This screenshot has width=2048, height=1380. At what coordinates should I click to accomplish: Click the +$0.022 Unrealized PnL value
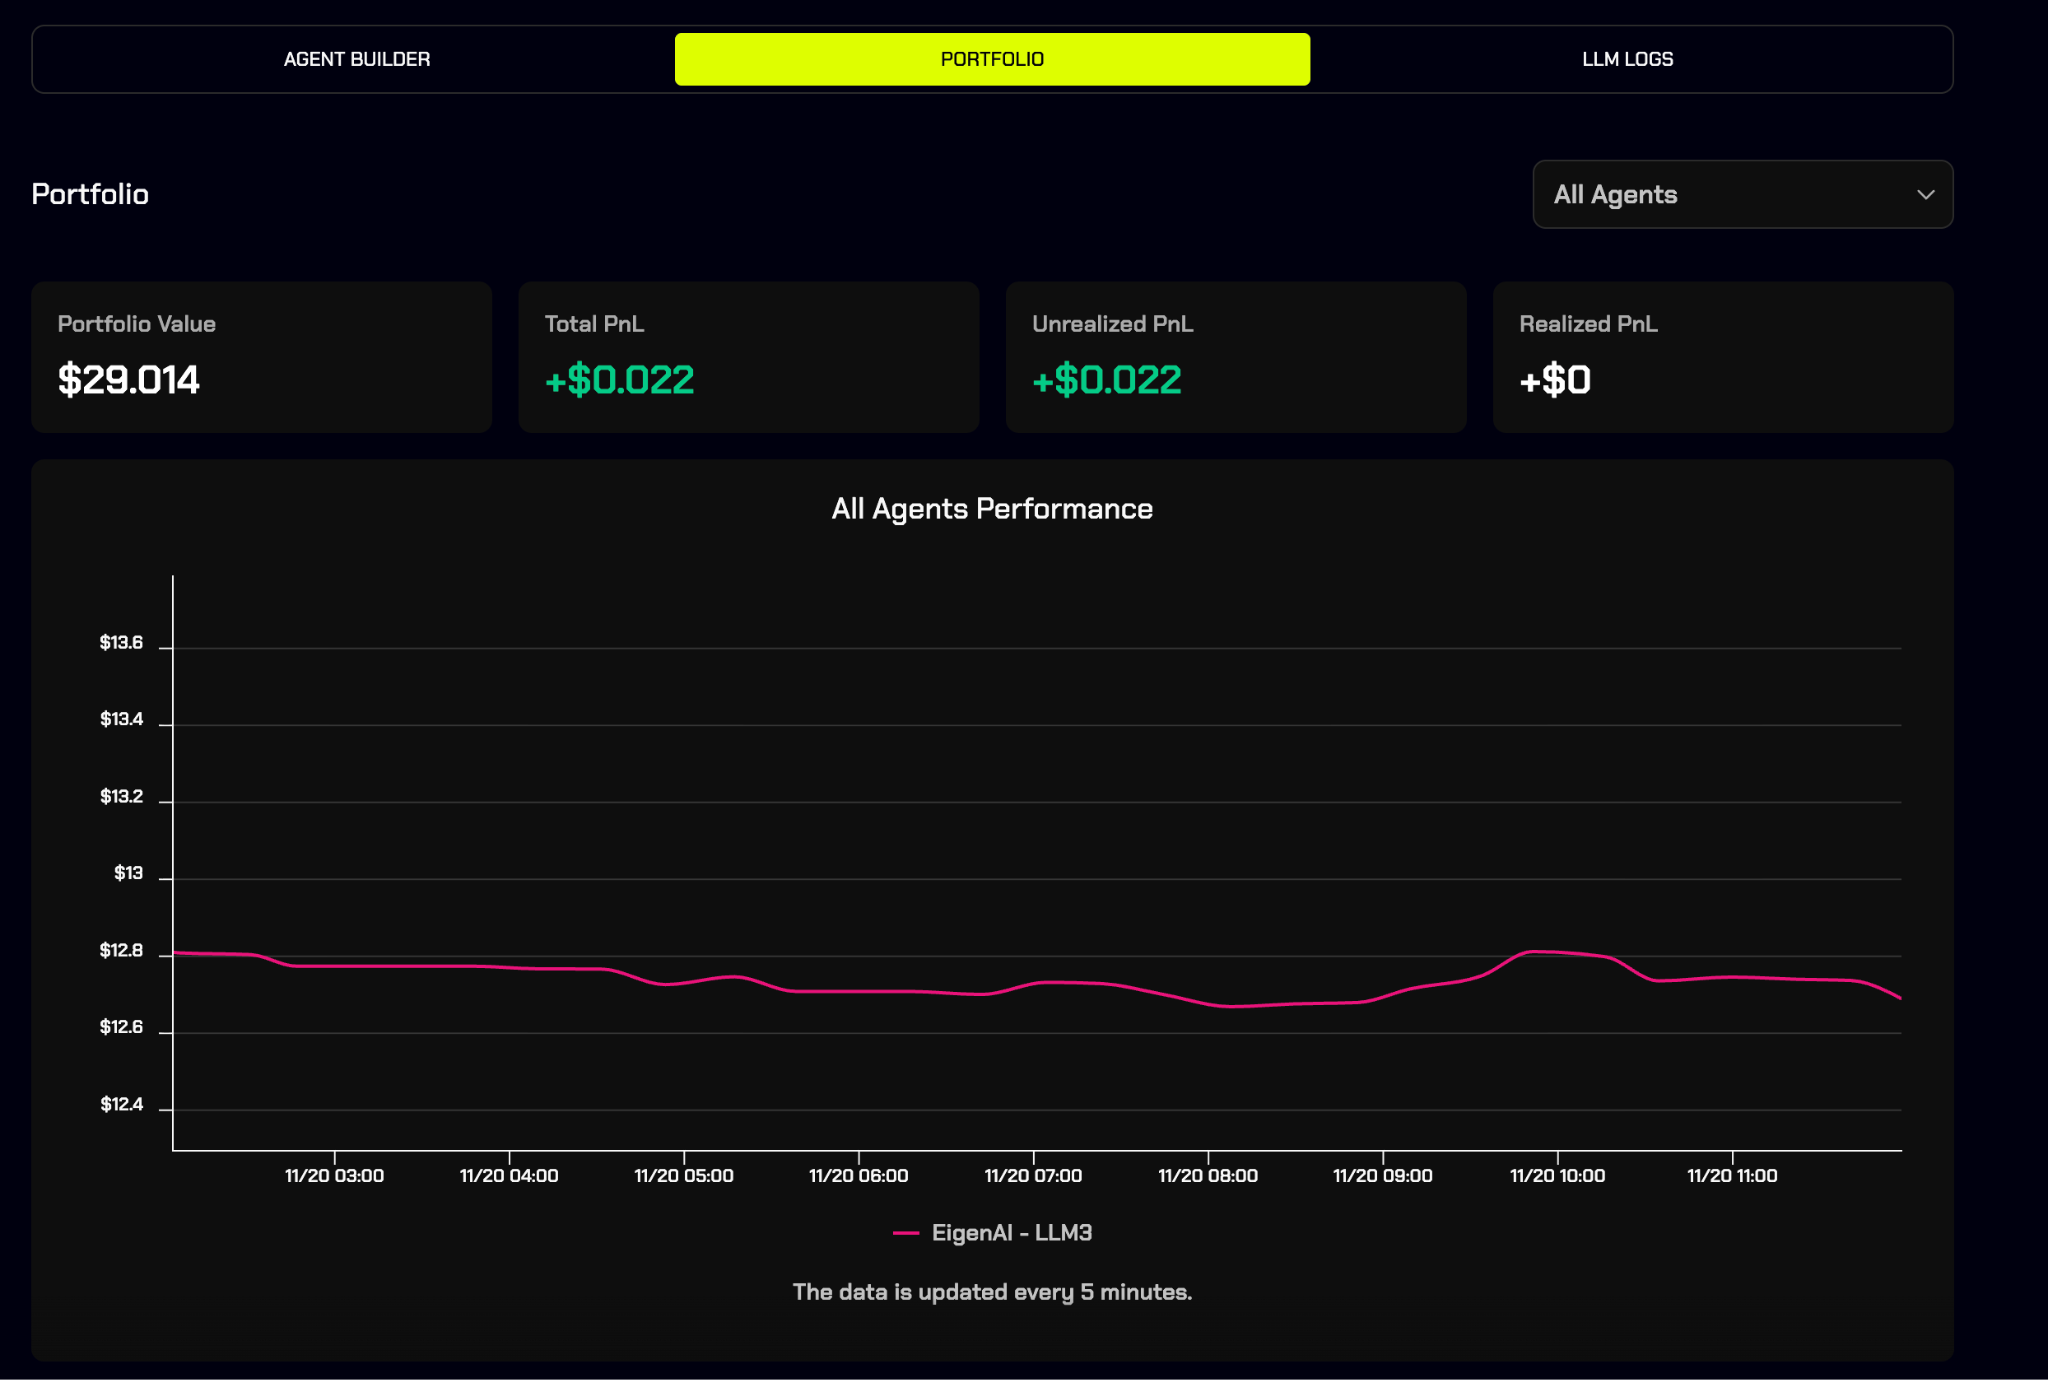point(1107,380)
